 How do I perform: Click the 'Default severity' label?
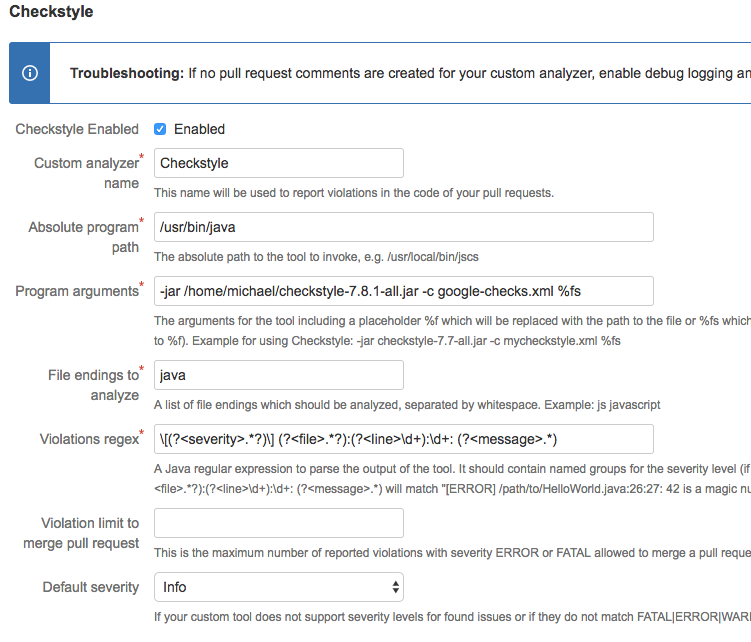tap(91, 587)
